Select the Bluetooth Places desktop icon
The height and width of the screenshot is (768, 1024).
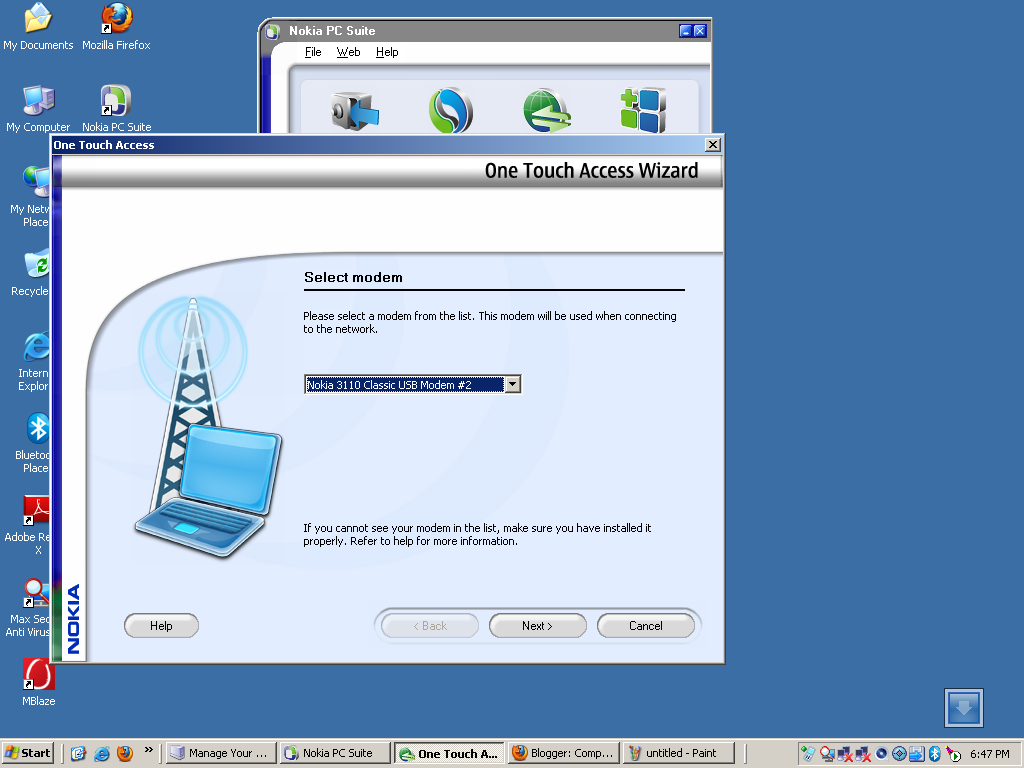33,443
